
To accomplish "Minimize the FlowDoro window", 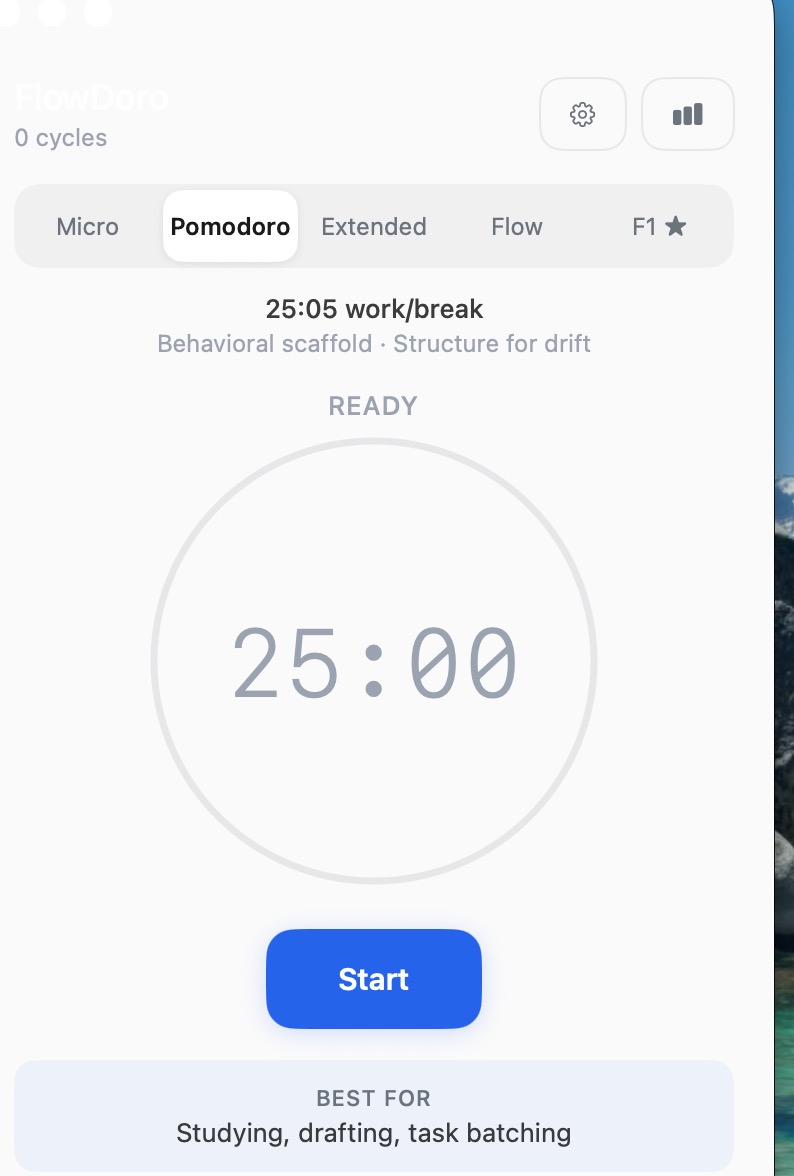I will click(x=51, y=10).
